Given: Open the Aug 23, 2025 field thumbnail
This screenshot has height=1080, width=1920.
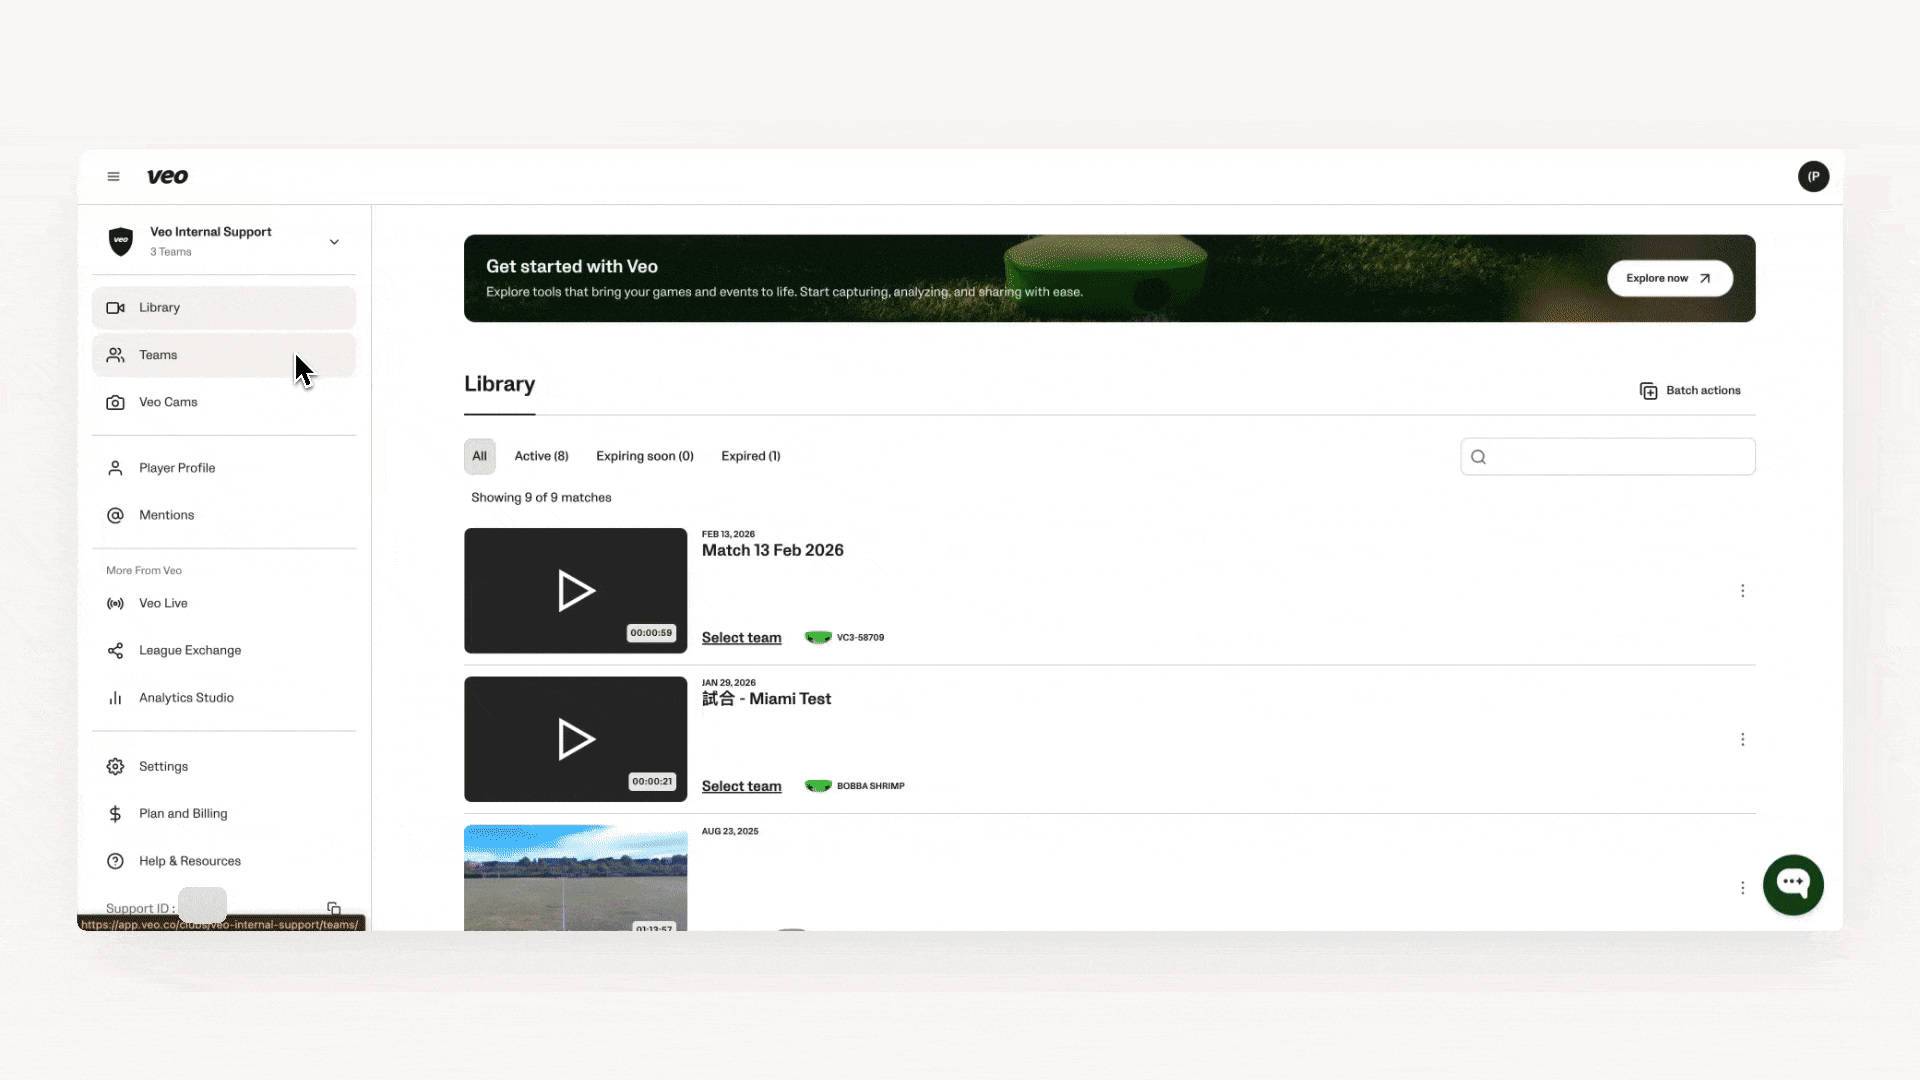Looking at the screenshot, I should pos(575,878).
